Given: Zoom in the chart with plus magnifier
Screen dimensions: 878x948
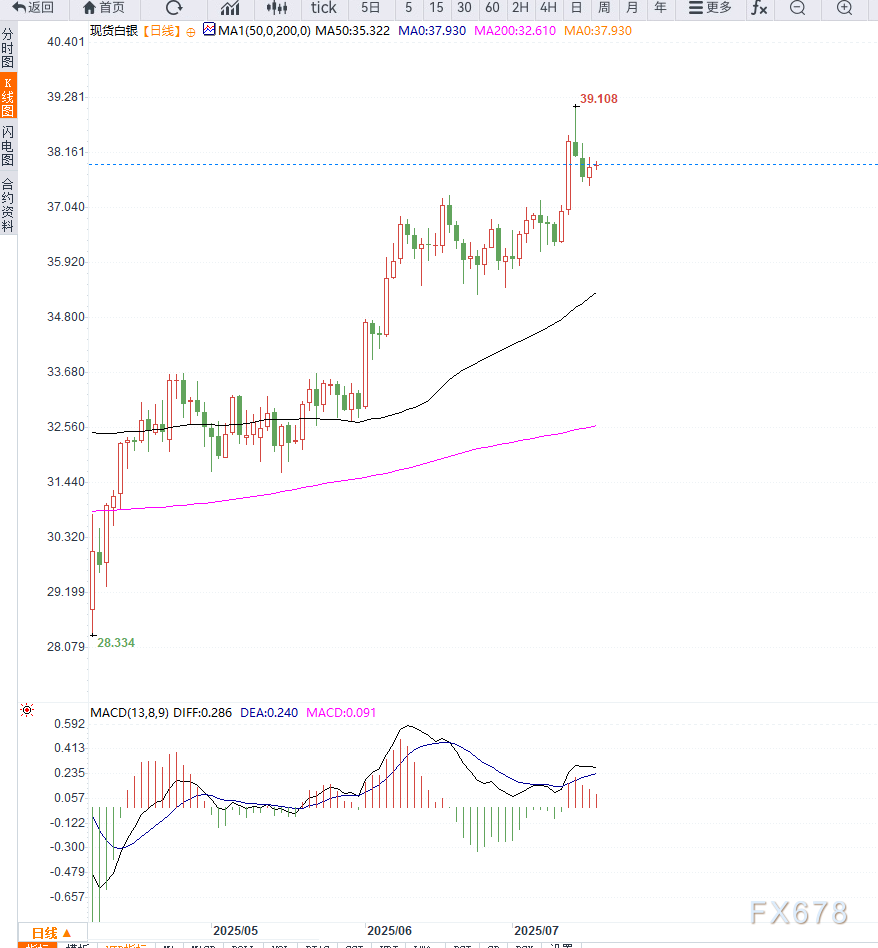Looking at the screenshot, I should point(845,8).
